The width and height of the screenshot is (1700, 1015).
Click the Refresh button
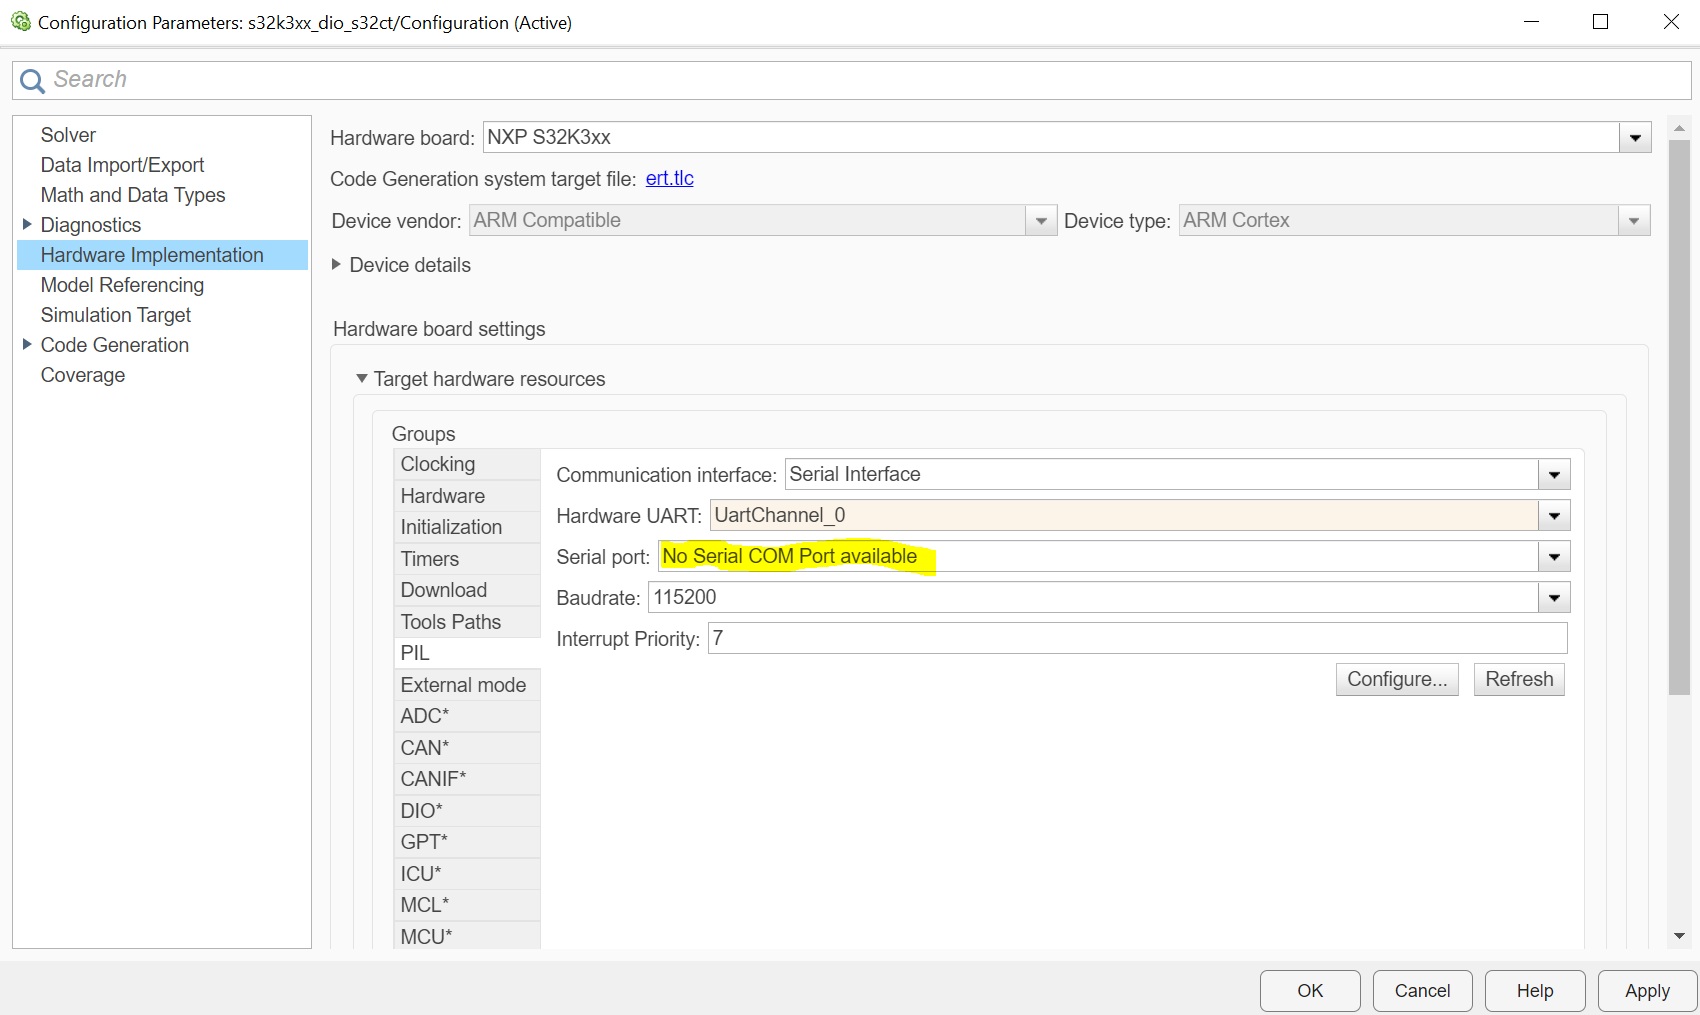(x=1518, y=679)
